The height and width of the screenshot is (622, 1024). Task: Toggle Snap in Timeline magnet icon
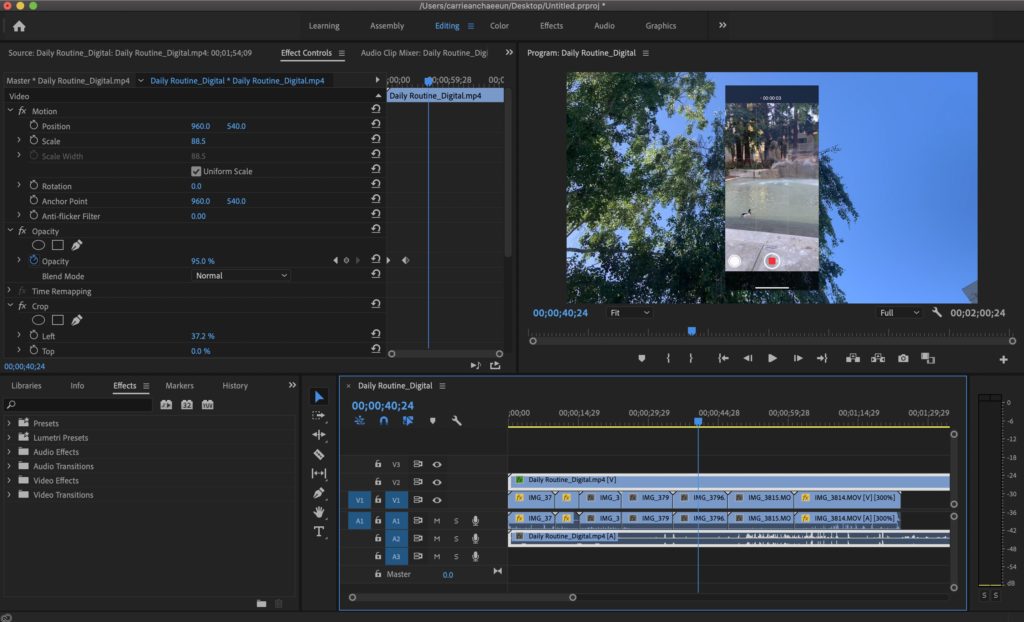[x=383, y=421]
